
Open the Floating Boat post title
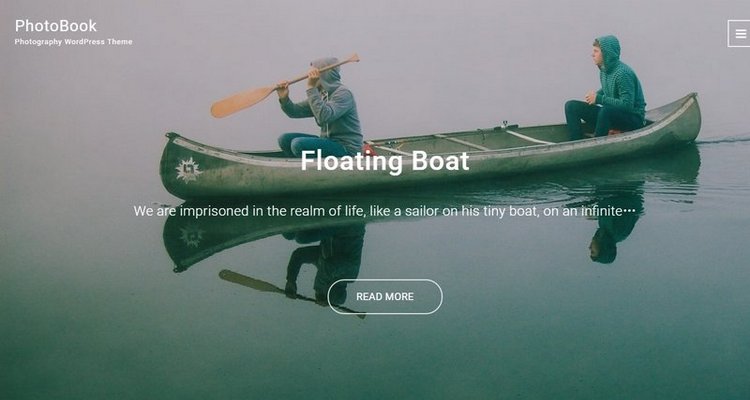tap(385, 161)
